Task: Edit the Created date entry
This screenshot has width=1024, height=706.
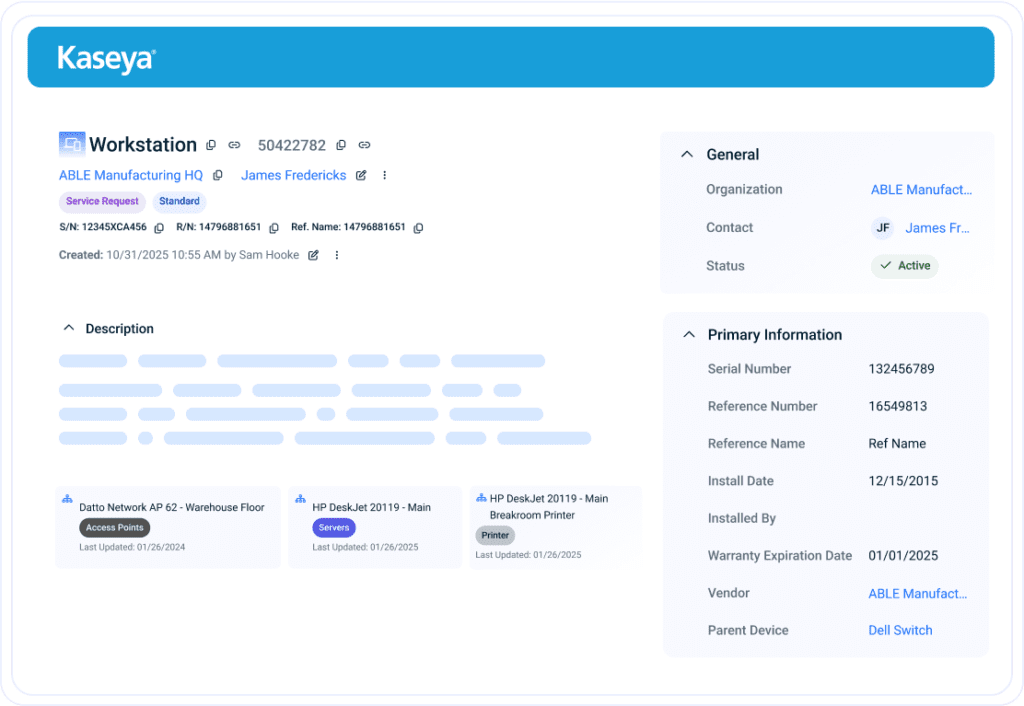Action: tap(313, 255)
